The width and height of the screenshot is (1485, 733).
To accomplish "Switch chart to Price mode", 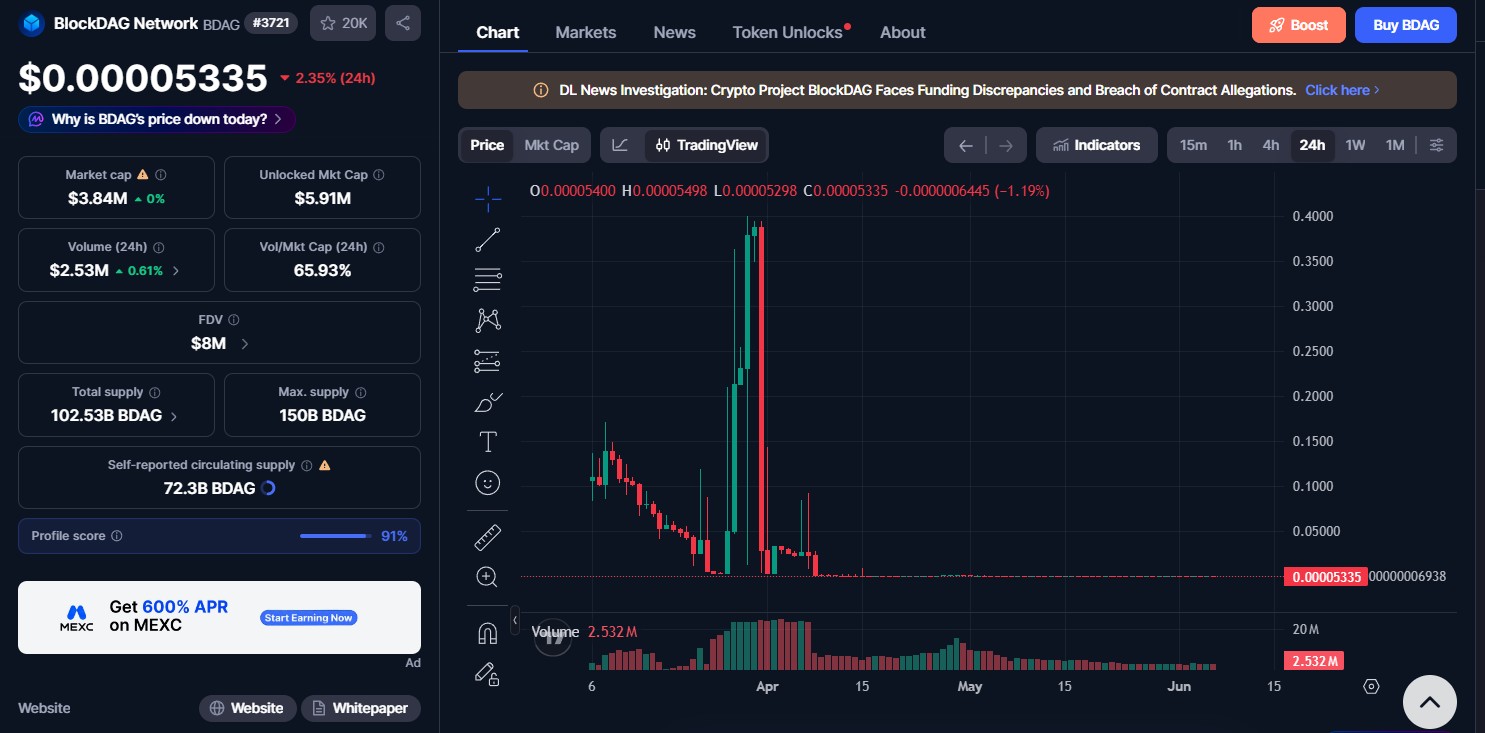I will pos(487,145).
